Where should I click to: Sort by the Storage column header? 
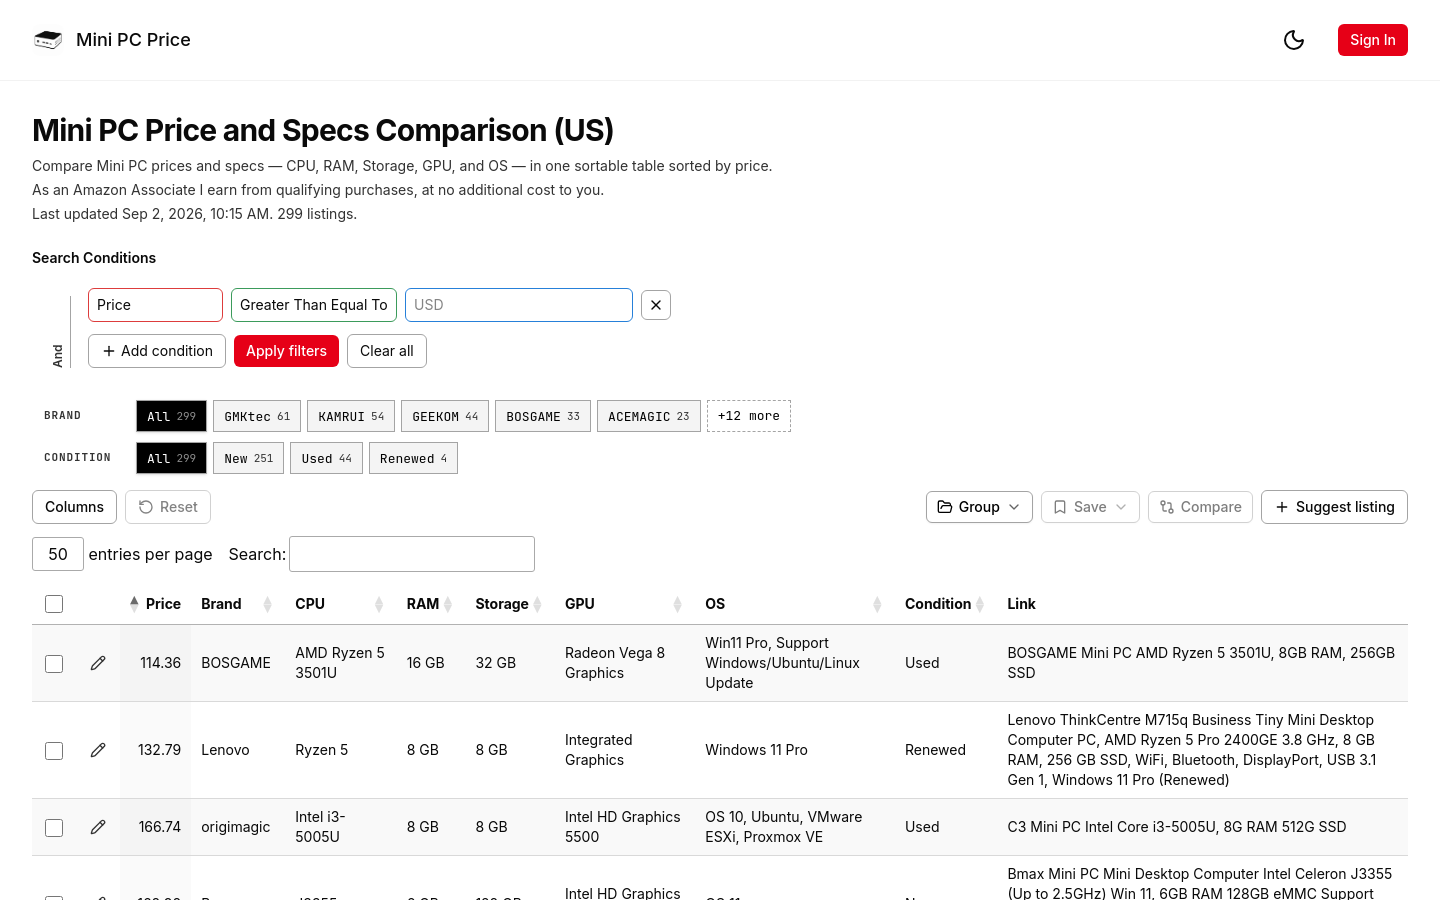point(509,604)
